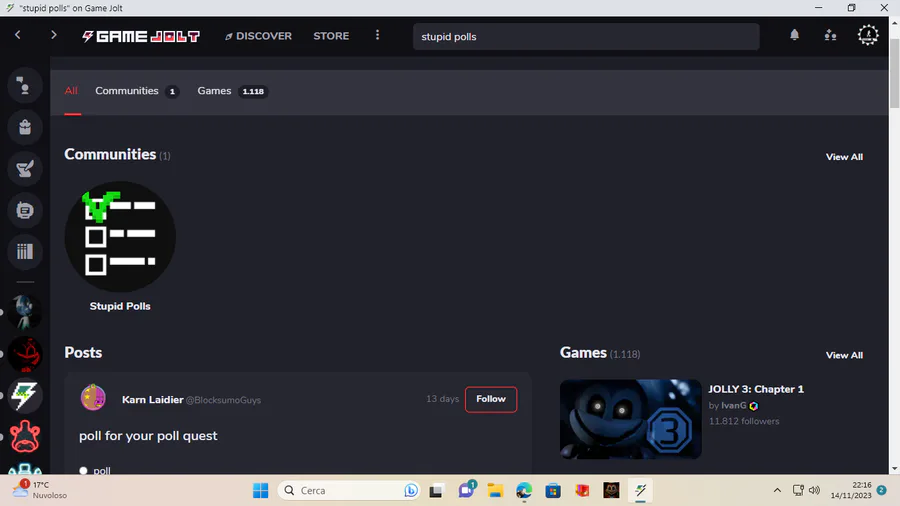Open the Stupid Polls community thumbnail
The width and height of the screenshot is (900, 506).
tap(120, 236)
